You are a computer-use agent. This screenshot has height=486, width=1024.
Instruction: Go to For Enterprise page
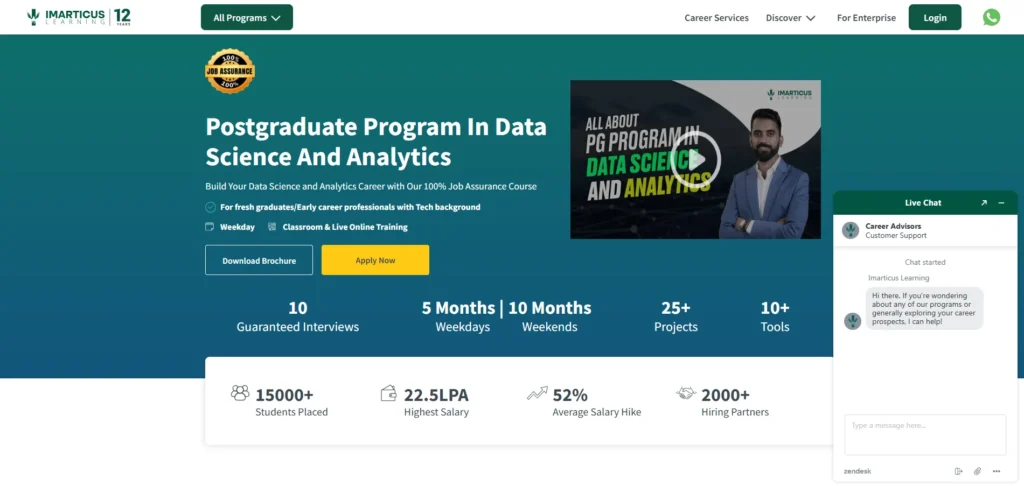coord(865,18)
